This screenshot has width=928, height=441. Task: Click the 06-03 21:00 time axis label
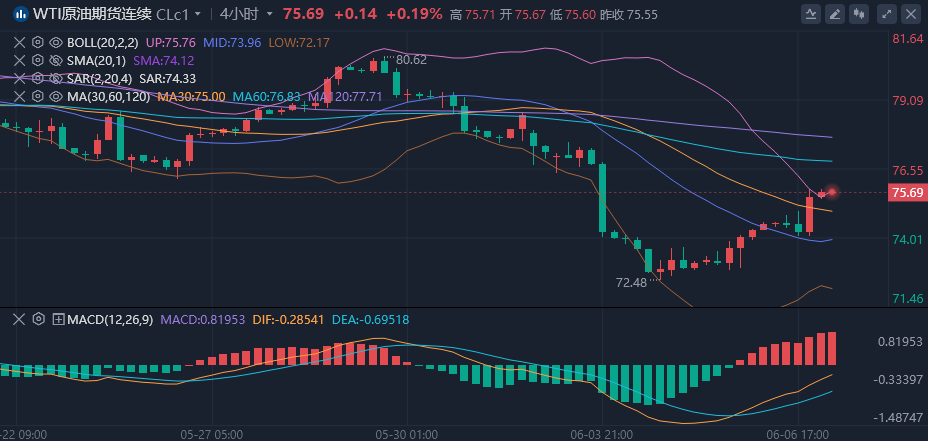click(600, 435)
